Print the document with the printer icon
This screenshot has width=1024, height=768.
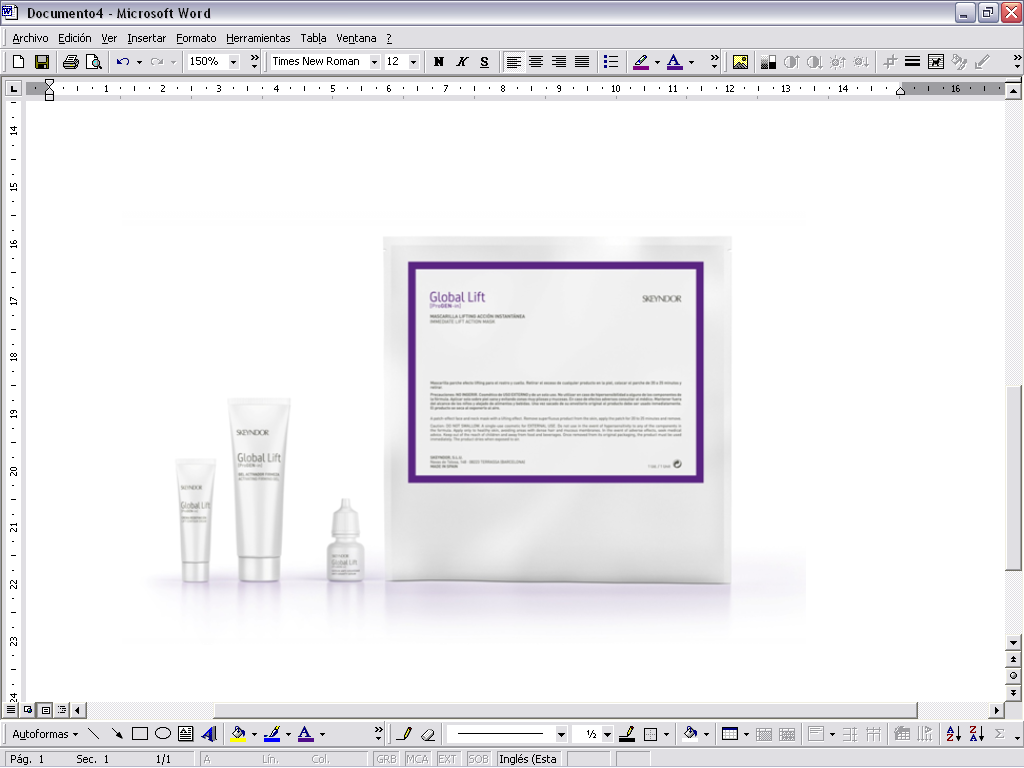71,62
